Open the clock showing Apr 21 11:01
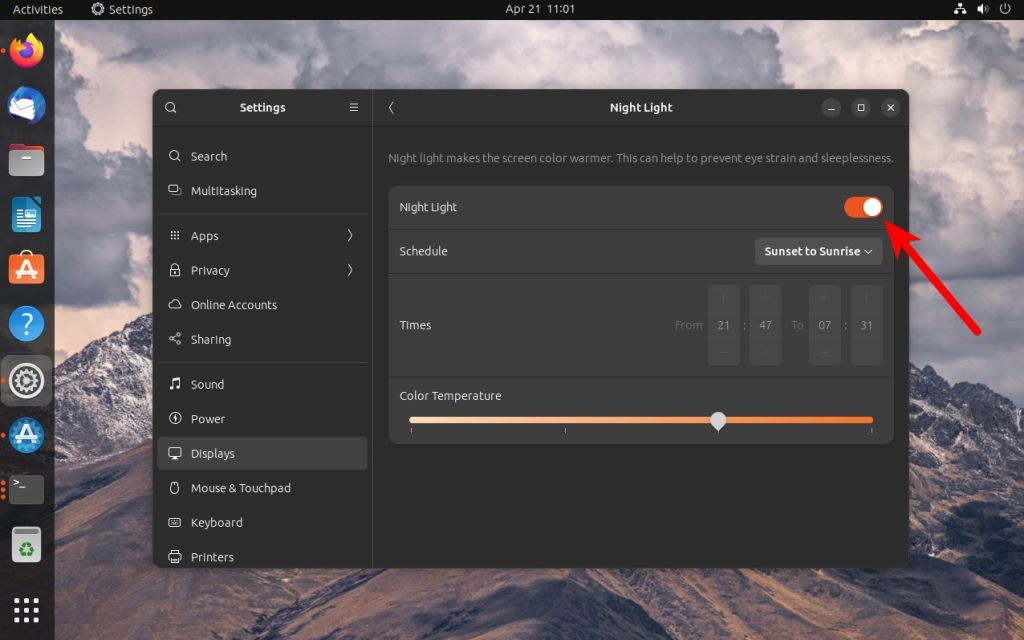The image size is (1024, 640). pos(540,9)
